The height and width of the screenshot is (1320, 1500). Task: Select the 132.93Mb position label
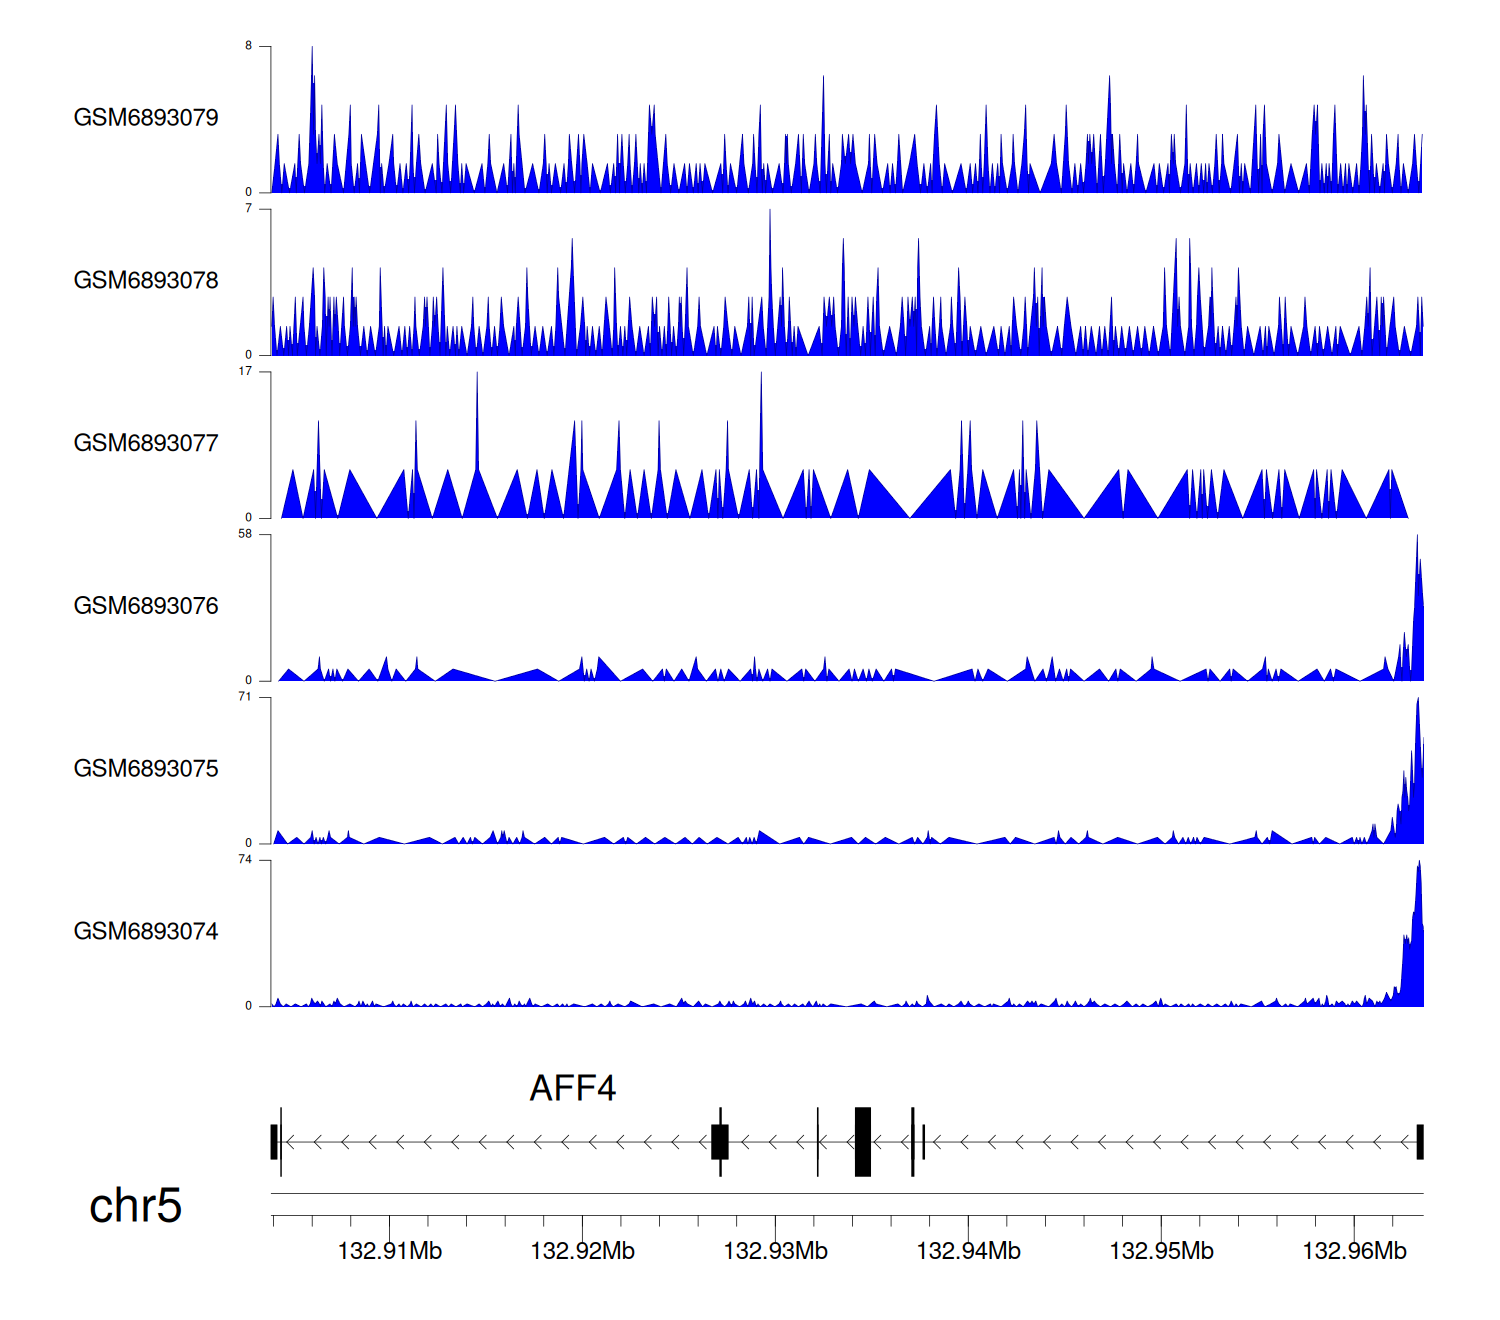[x=775, y=1251]
